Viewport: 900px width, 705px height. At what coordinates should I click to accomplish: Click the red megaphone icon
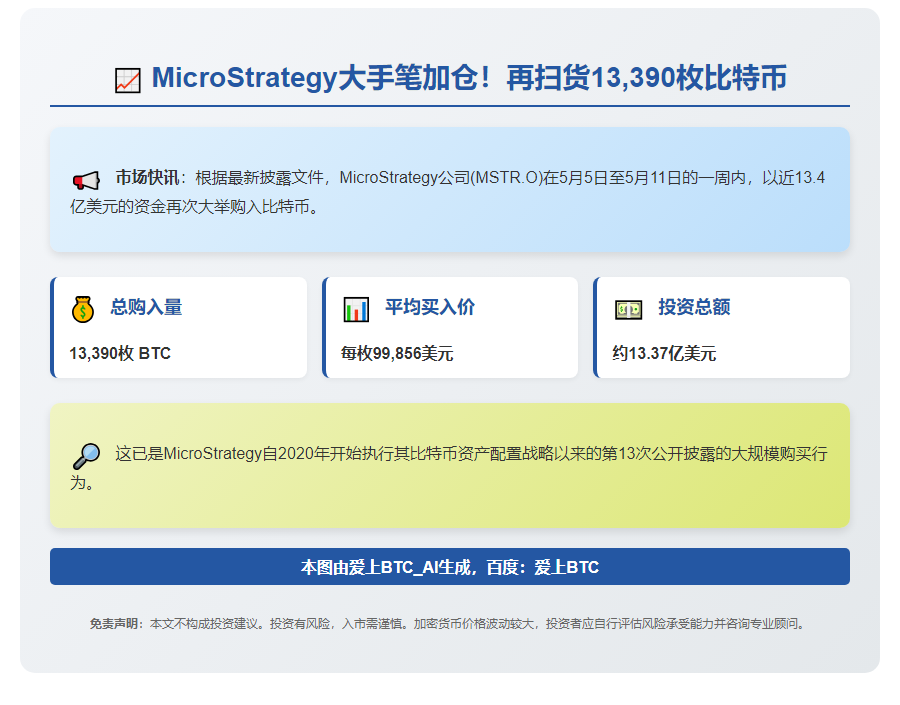pos(86,180)
